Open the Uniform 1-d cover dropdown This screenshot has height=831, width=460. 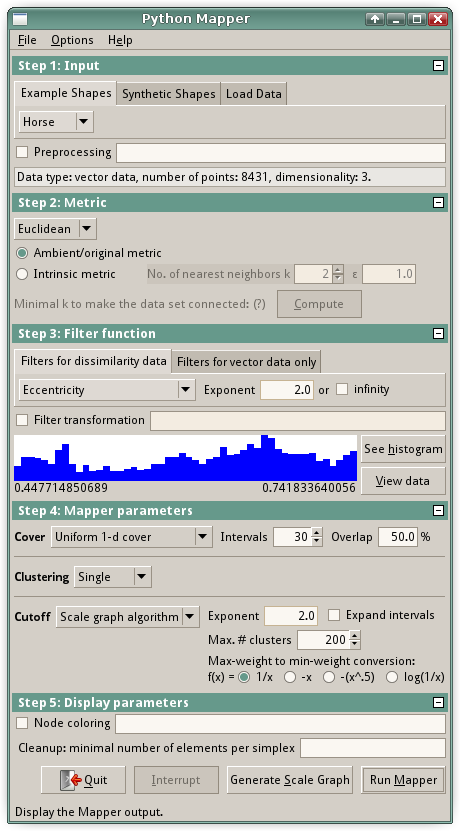click(131, 537)
